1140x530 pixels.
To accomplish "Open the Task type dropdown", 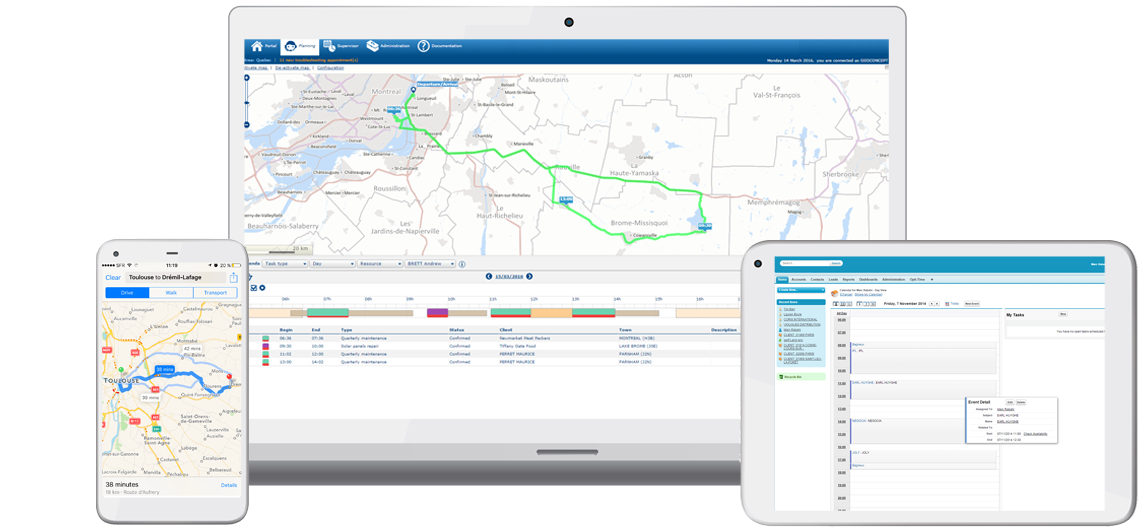I will (x=284, y=264).
